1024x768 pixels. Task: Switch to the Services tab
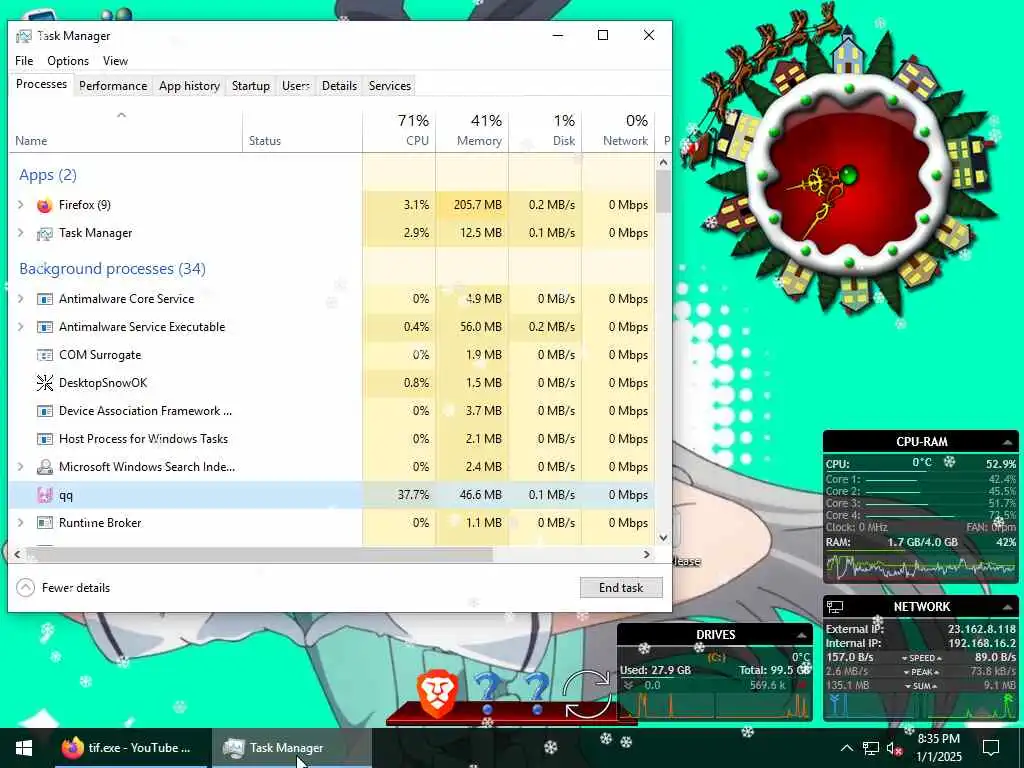[390, 86]
